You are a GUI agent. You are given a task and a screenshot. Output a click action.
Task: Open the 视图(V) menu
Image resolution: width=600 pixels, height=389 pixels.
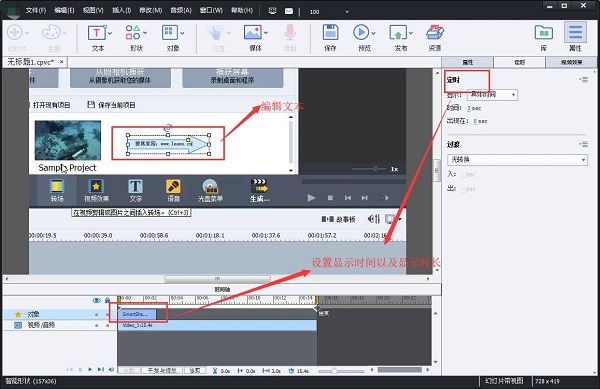pos(93,10)
